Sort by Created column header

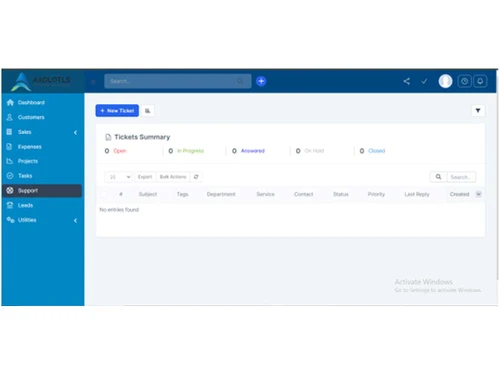click(459, 194)
